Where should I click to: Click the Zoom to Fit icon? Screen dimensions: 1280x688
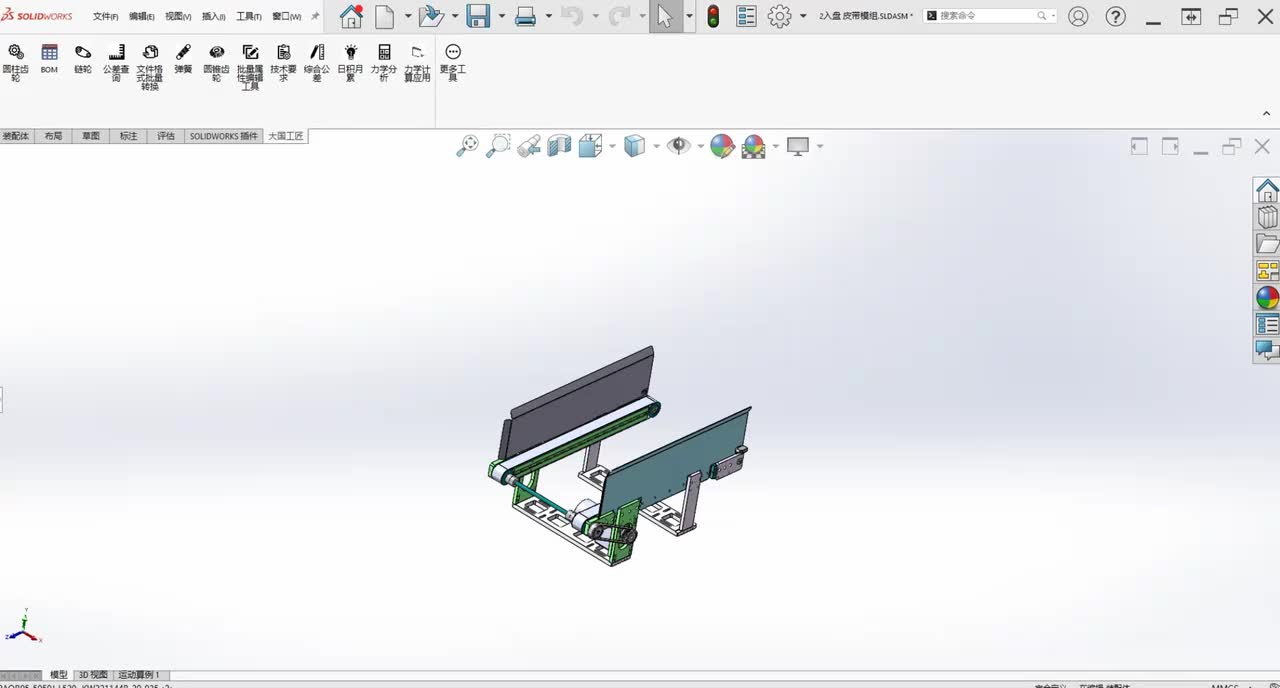(467, 146)
